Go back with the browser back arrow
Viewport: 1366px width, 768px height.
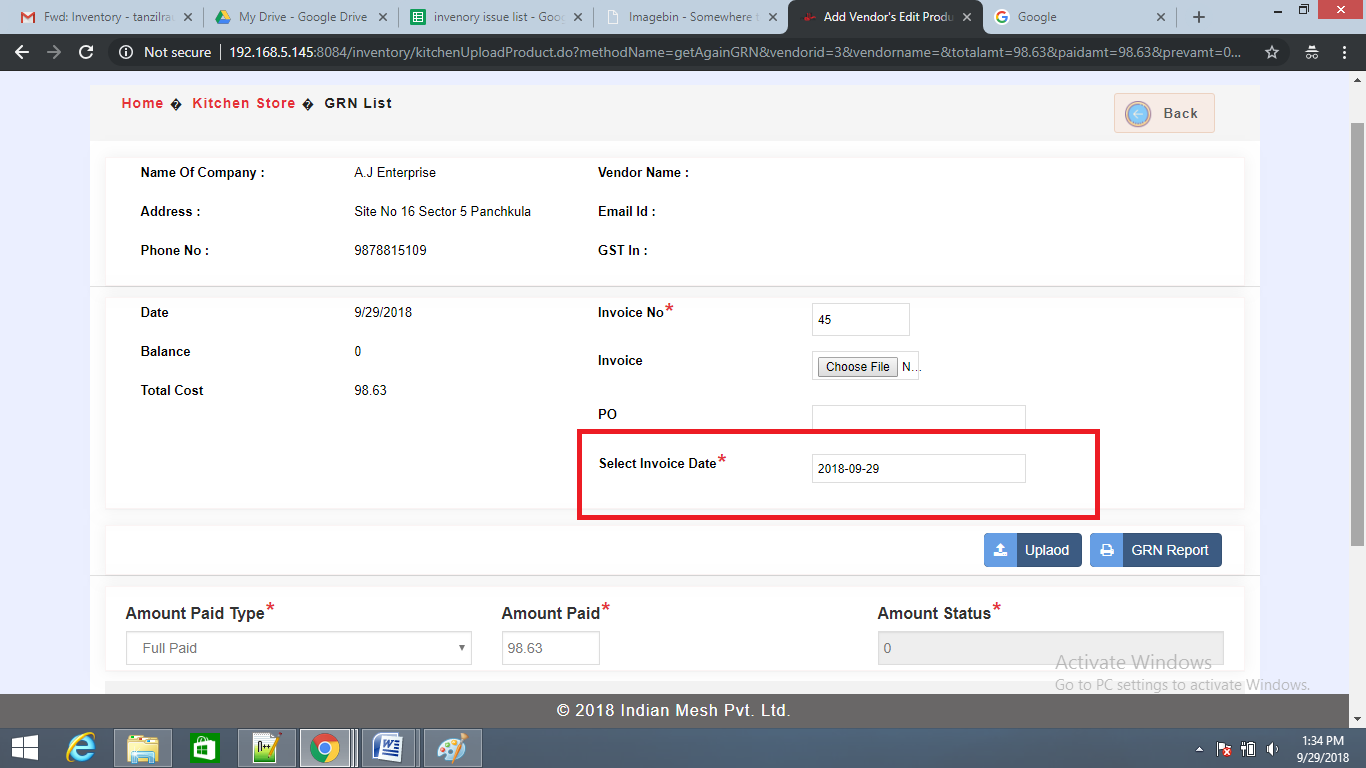click(x=22, y=52)
